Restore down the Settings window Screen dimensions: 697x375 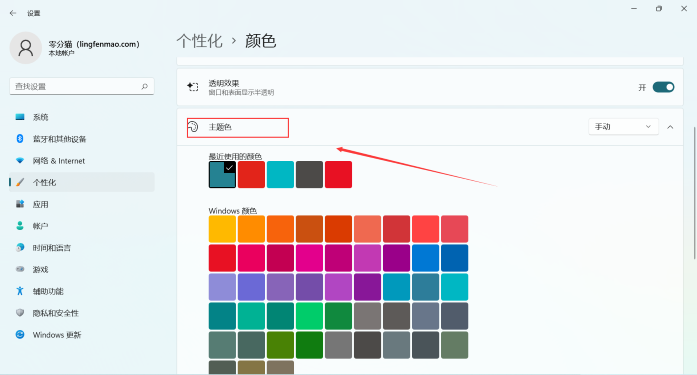point(659,8)
